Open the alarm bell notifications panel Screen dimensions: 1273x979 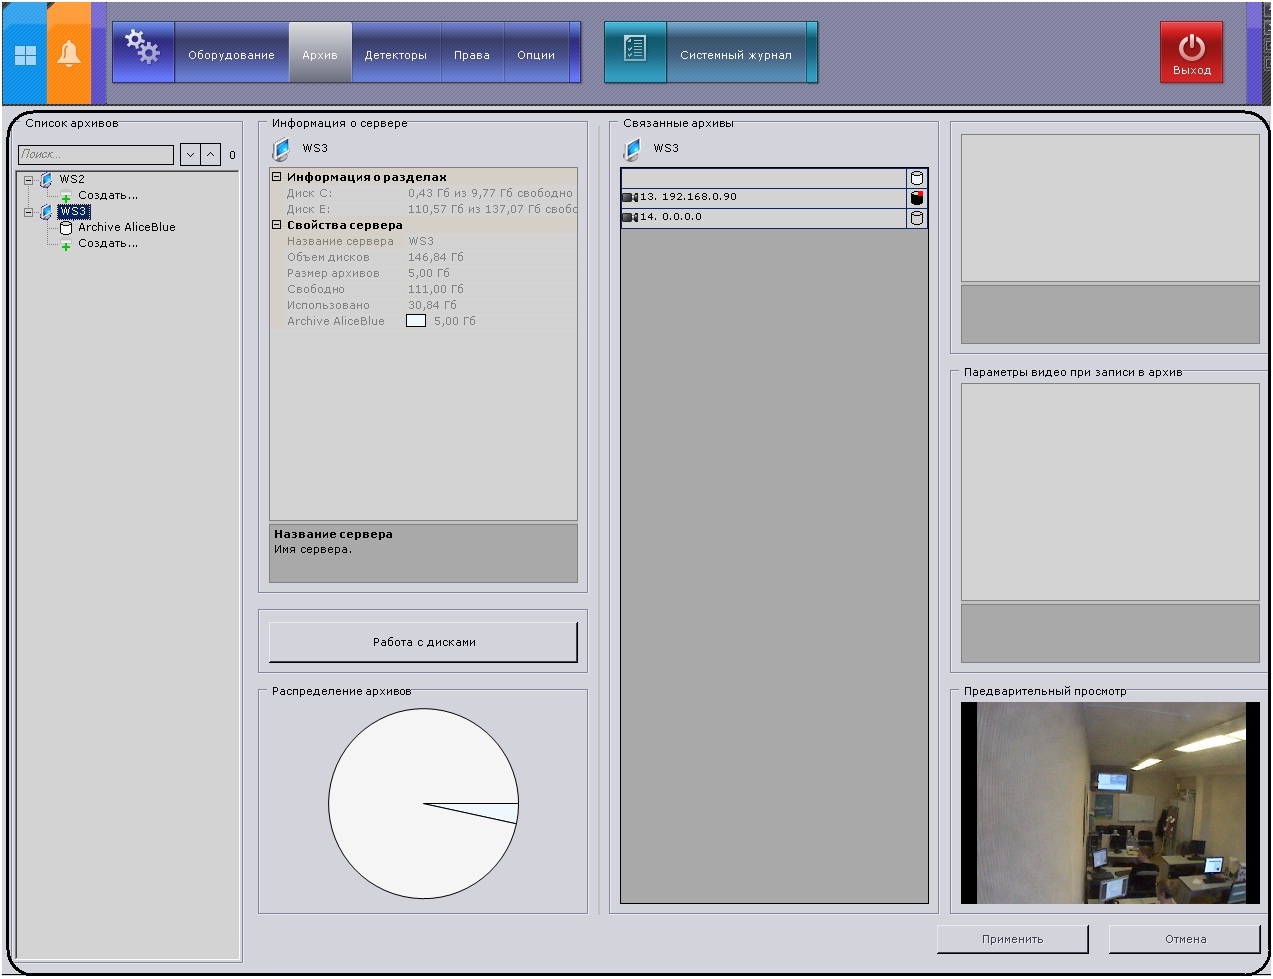pos(69,54)
